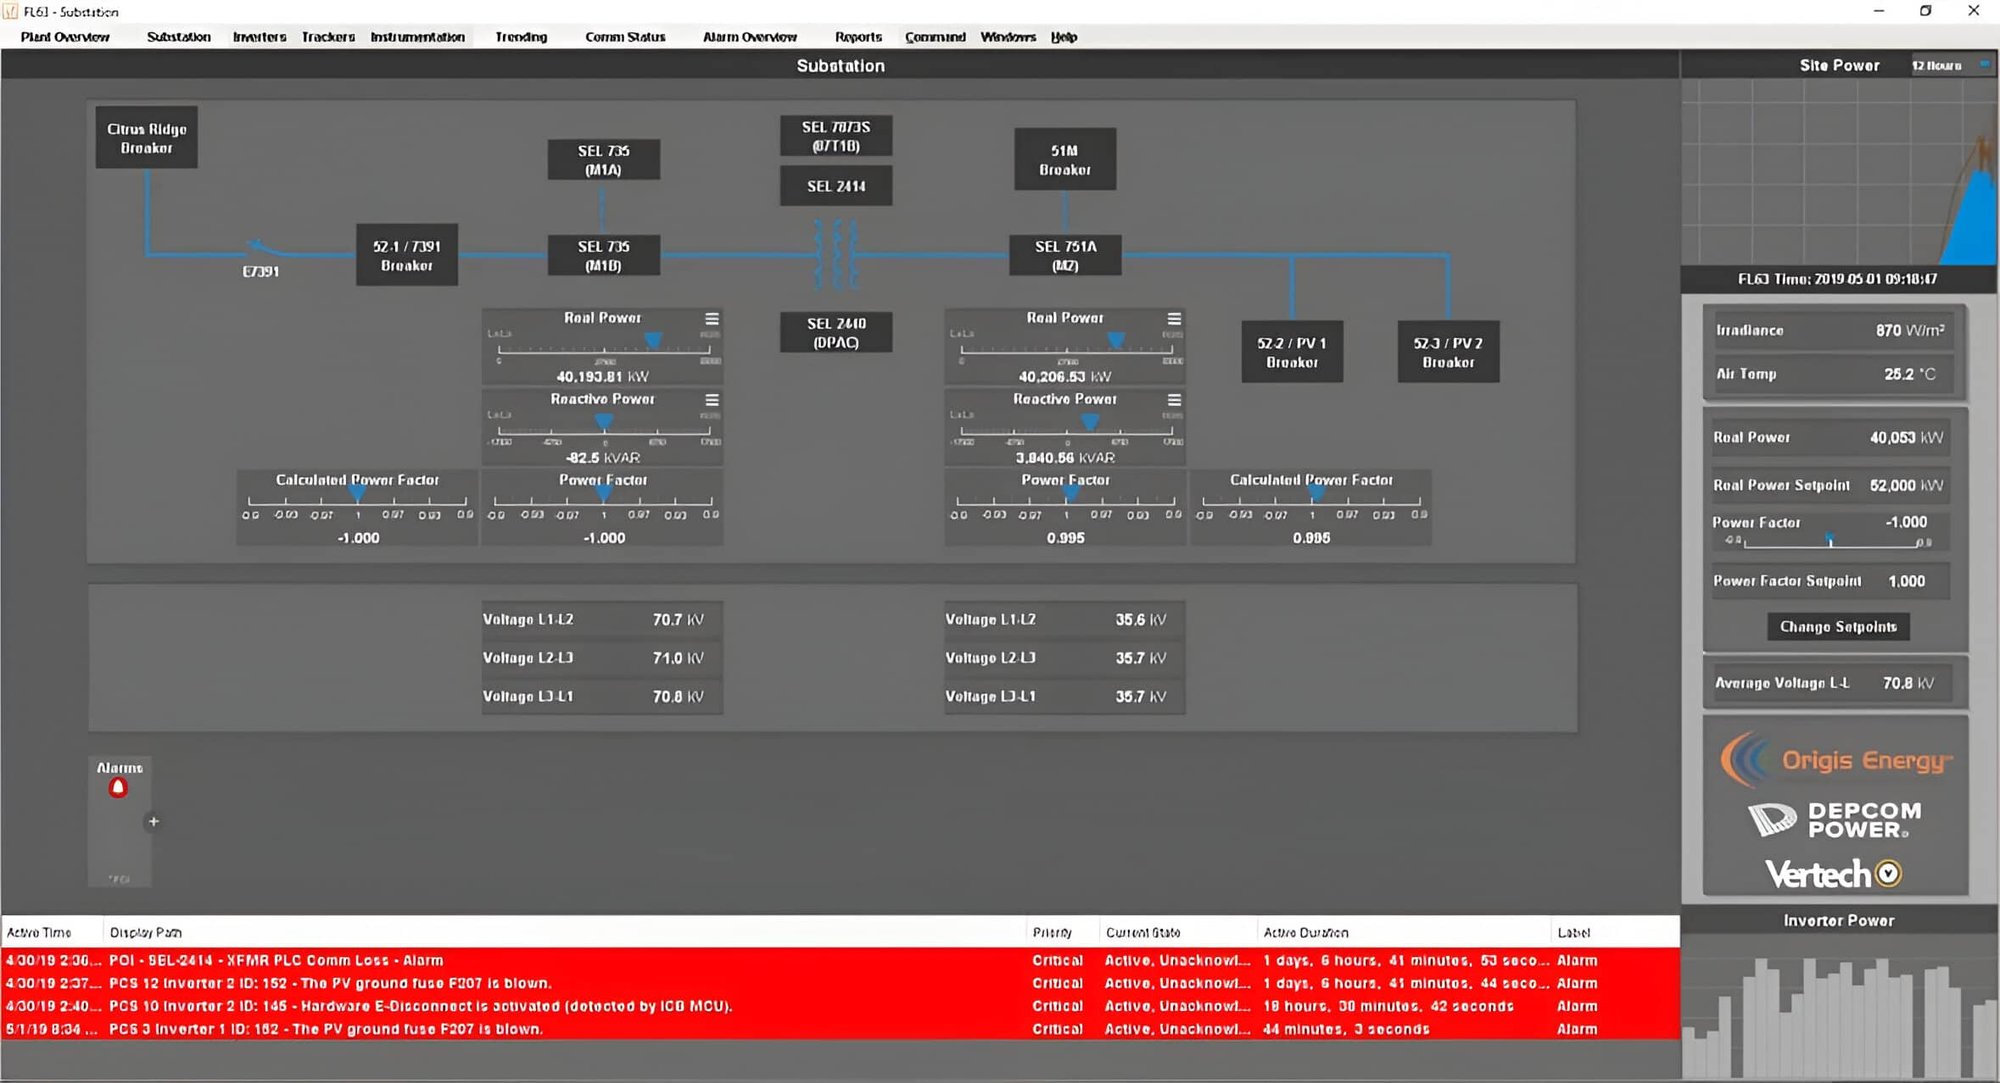Open the 52-2 / PV-1 Breaker
This screenshot has height=1083, width=2000.
tap(1292, 351)
